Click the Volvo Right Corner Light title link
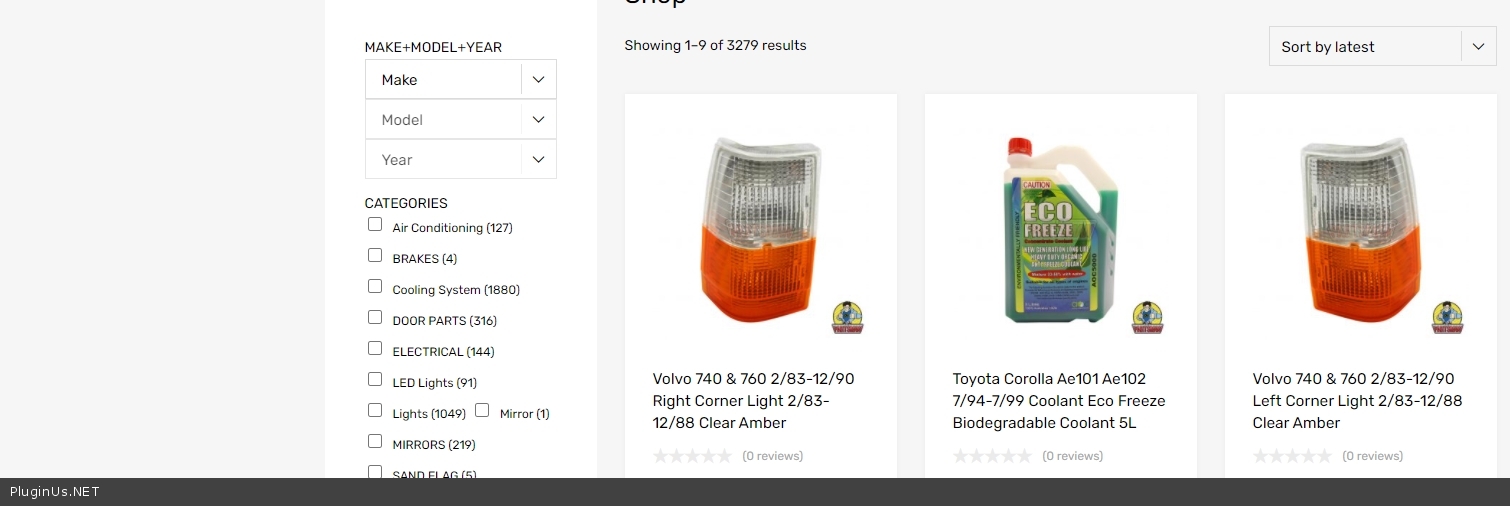1510x506 pixels. click(x=753, y=401)
